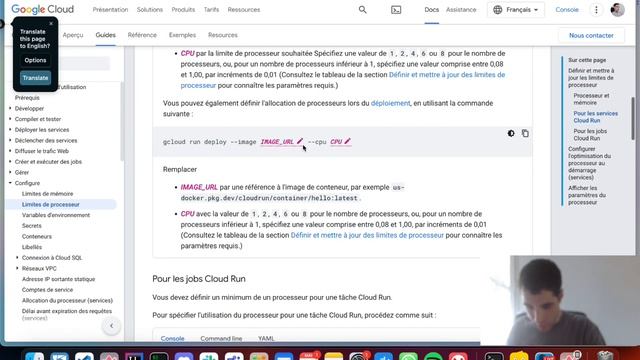The height and width of the screenshot is (360, 640).
Task: Collapse the left navigation panel chevron
Action: coord(111,326)
